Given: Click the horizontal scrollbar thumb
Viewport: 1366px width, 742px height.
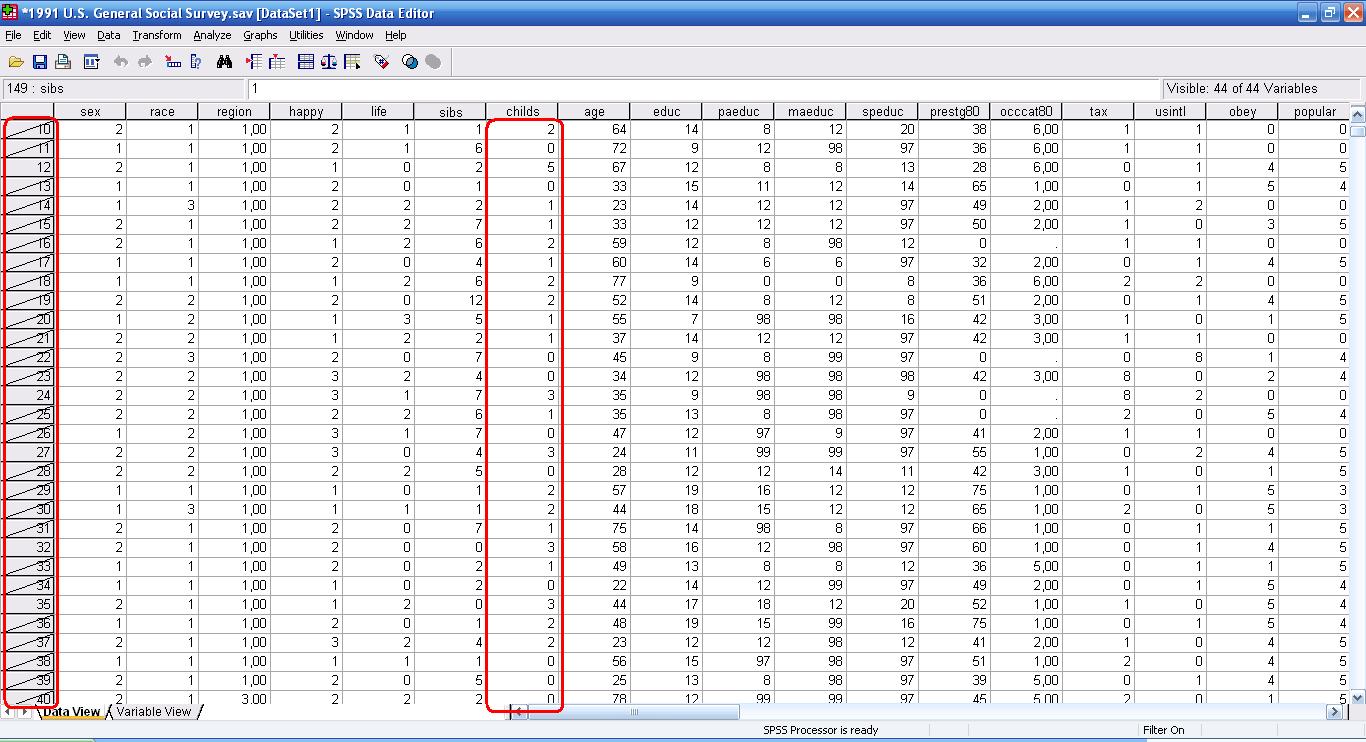Looking at the screenshot, I should pyautogui.click(x=634, y=712).
